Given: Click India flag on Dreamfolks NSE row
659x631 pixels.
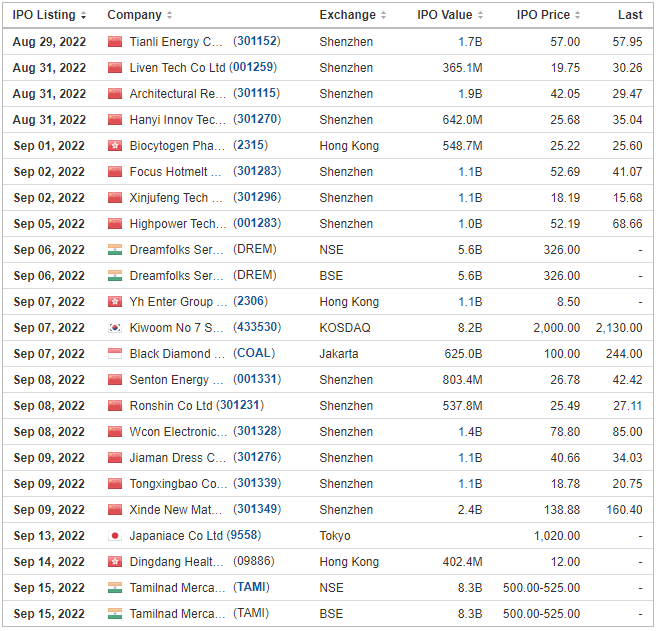Looking at the screenshot, I should point(115,250).
